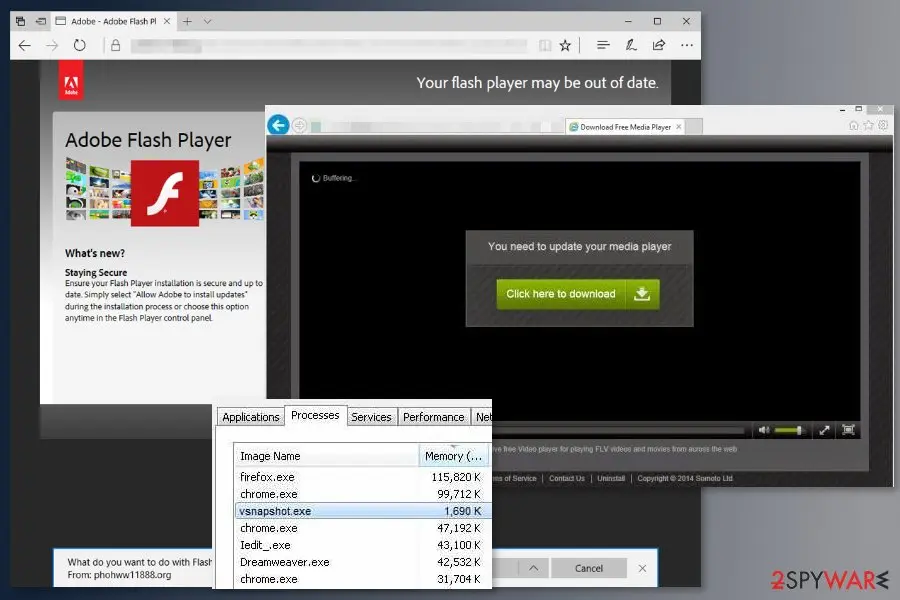
Task: Select chrome.exe using 31,704 K
Action: coord(362,579)
